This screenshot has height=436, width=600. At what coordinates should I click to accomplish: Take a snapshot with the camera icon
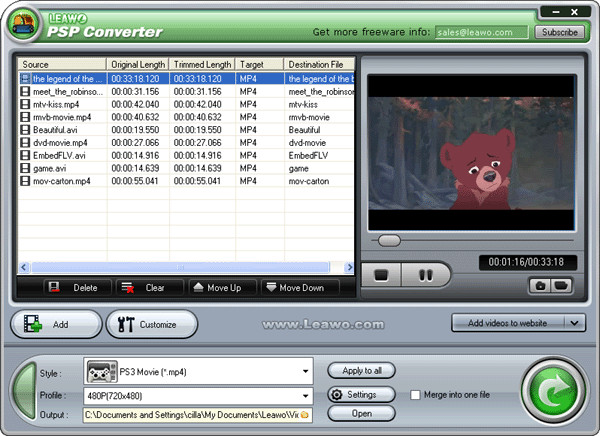tap(540, 286)
